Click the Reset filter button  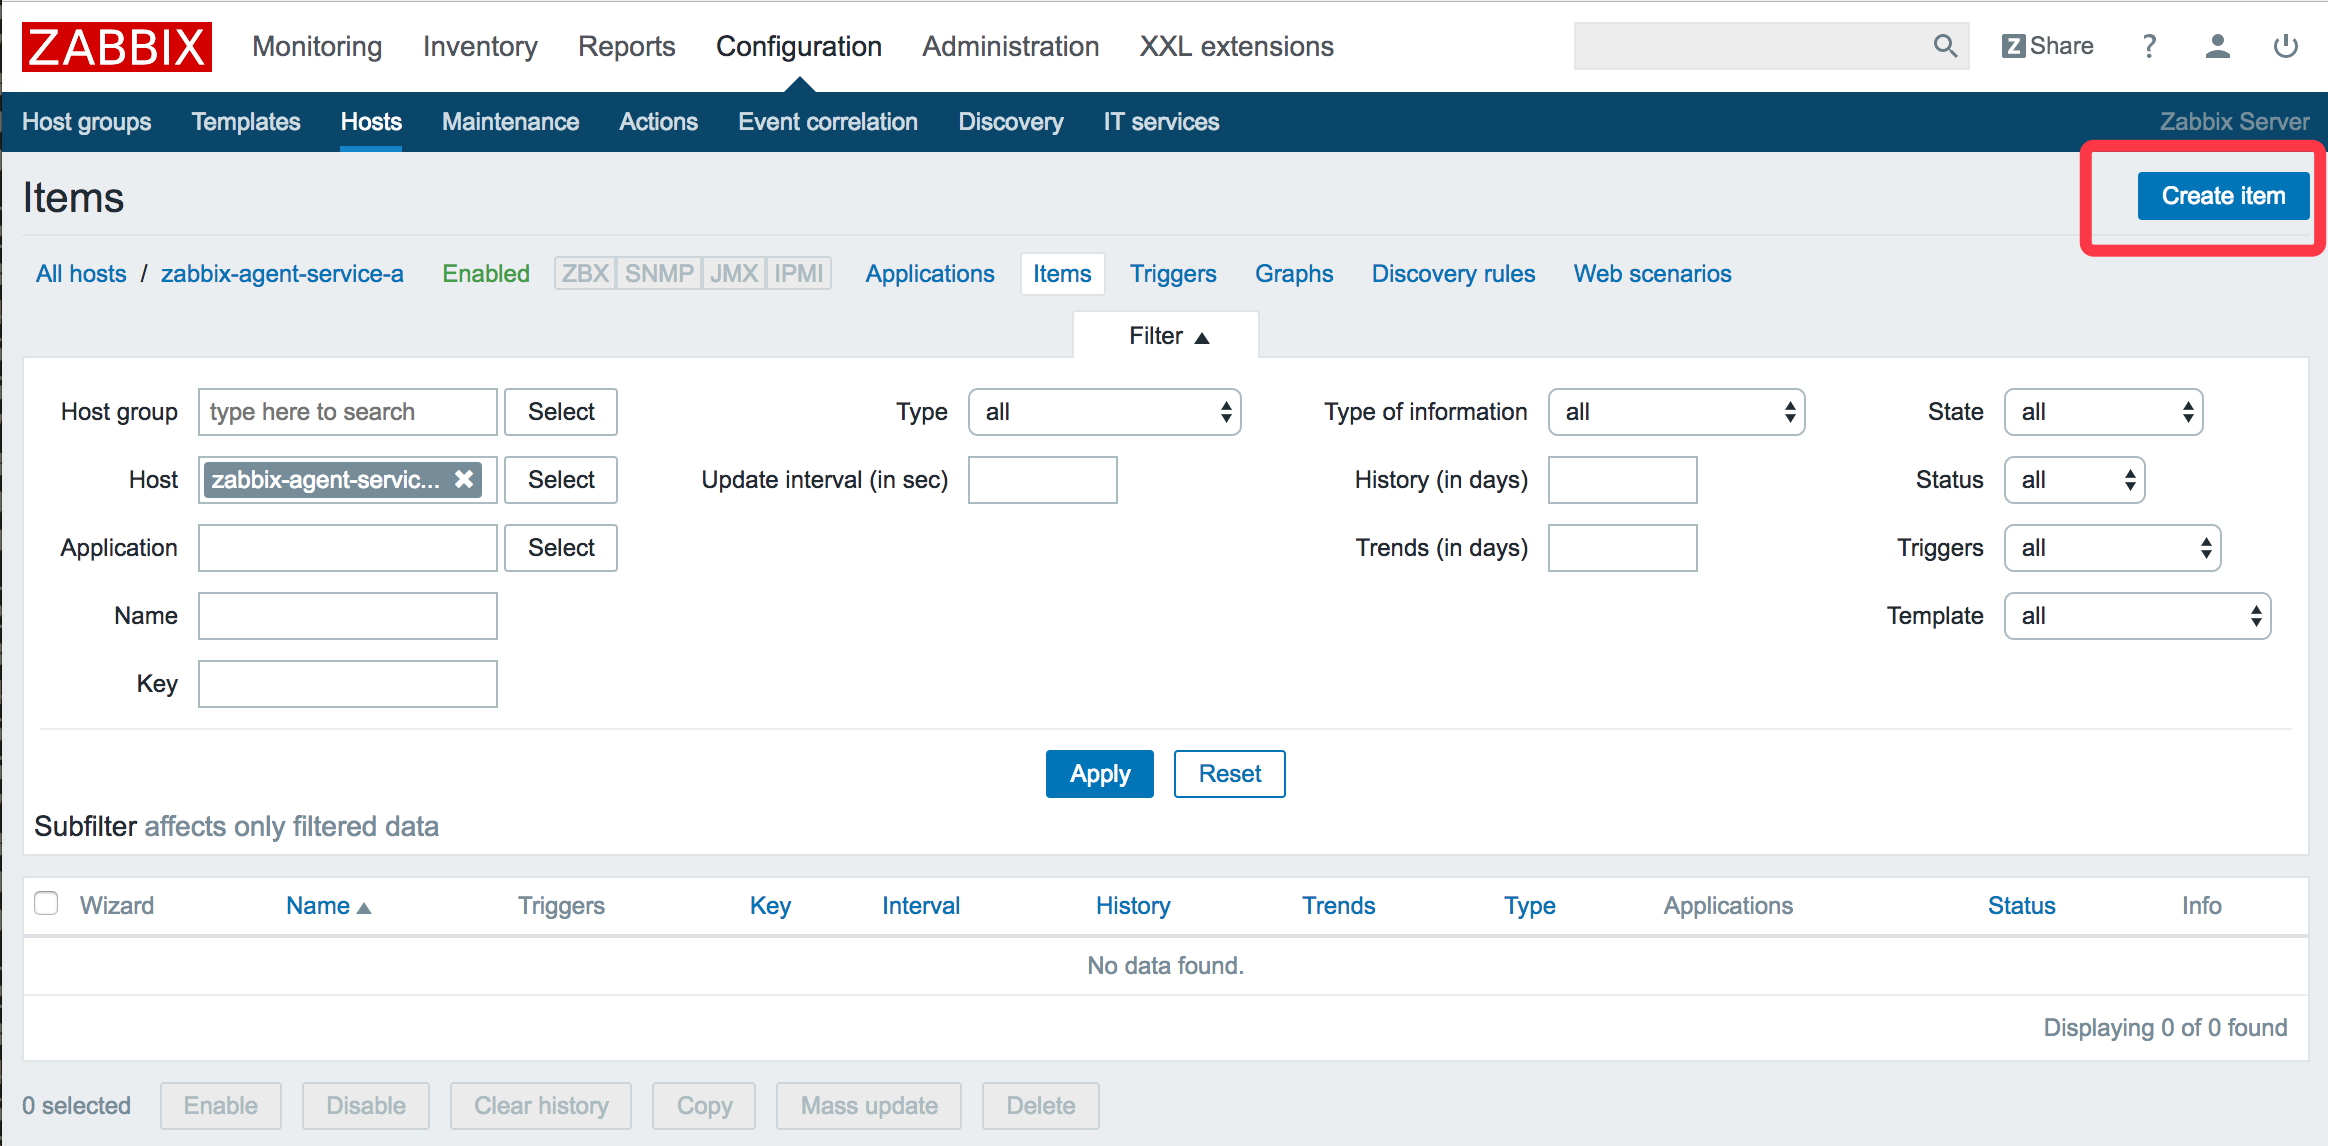pos(1229,773)
